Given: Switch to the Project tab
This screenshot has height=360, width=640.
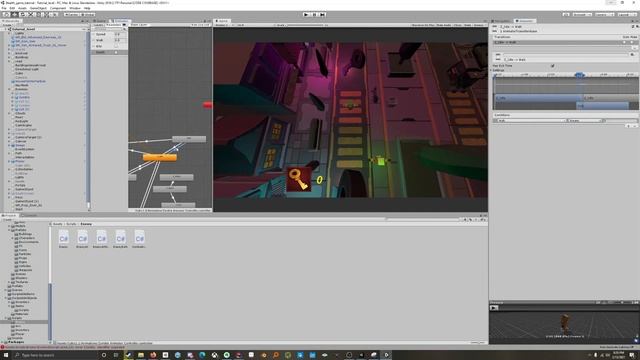Looking at the screenshot, I should [10, 216].
